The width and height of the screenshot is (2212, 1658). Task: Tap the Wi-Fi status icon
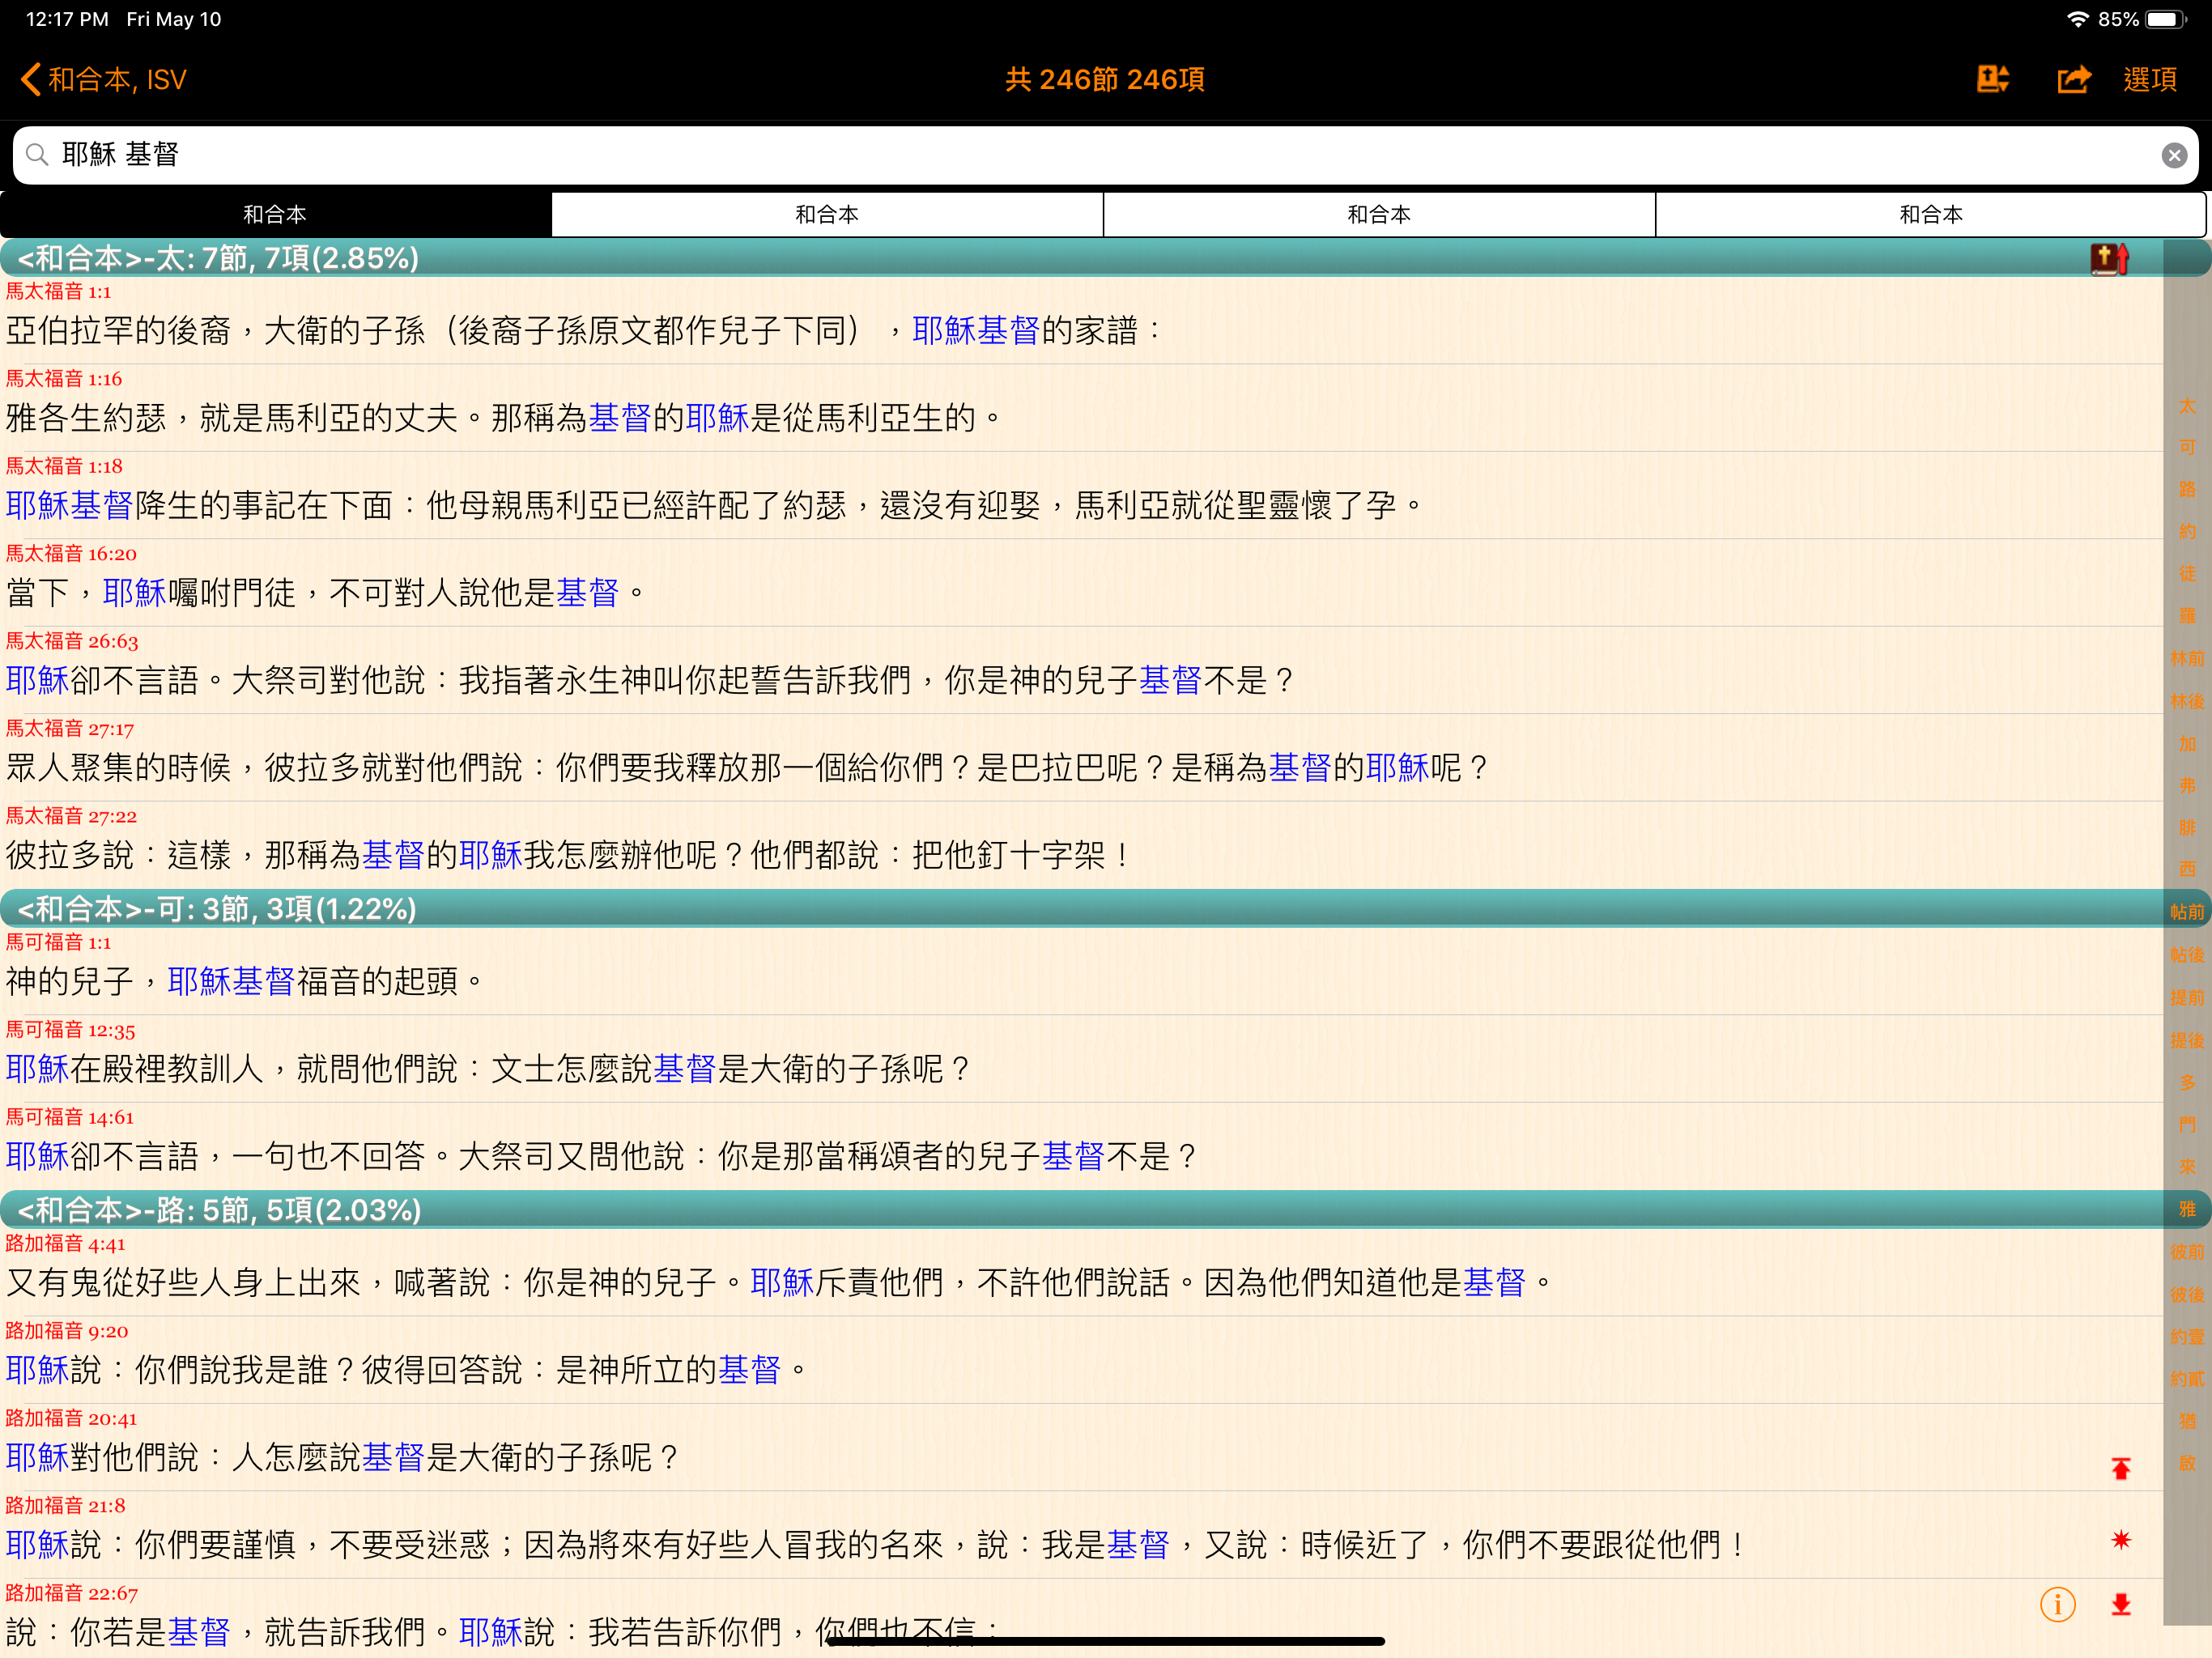tap(2077, 19)
